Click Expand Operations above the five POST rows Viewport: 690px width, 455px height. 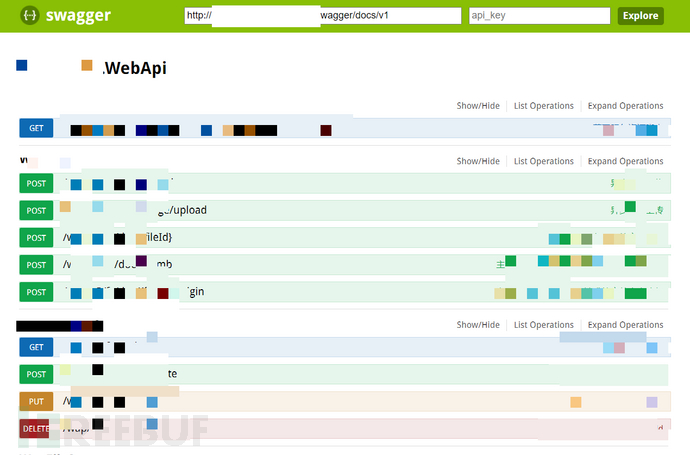(x=625, y=161)
